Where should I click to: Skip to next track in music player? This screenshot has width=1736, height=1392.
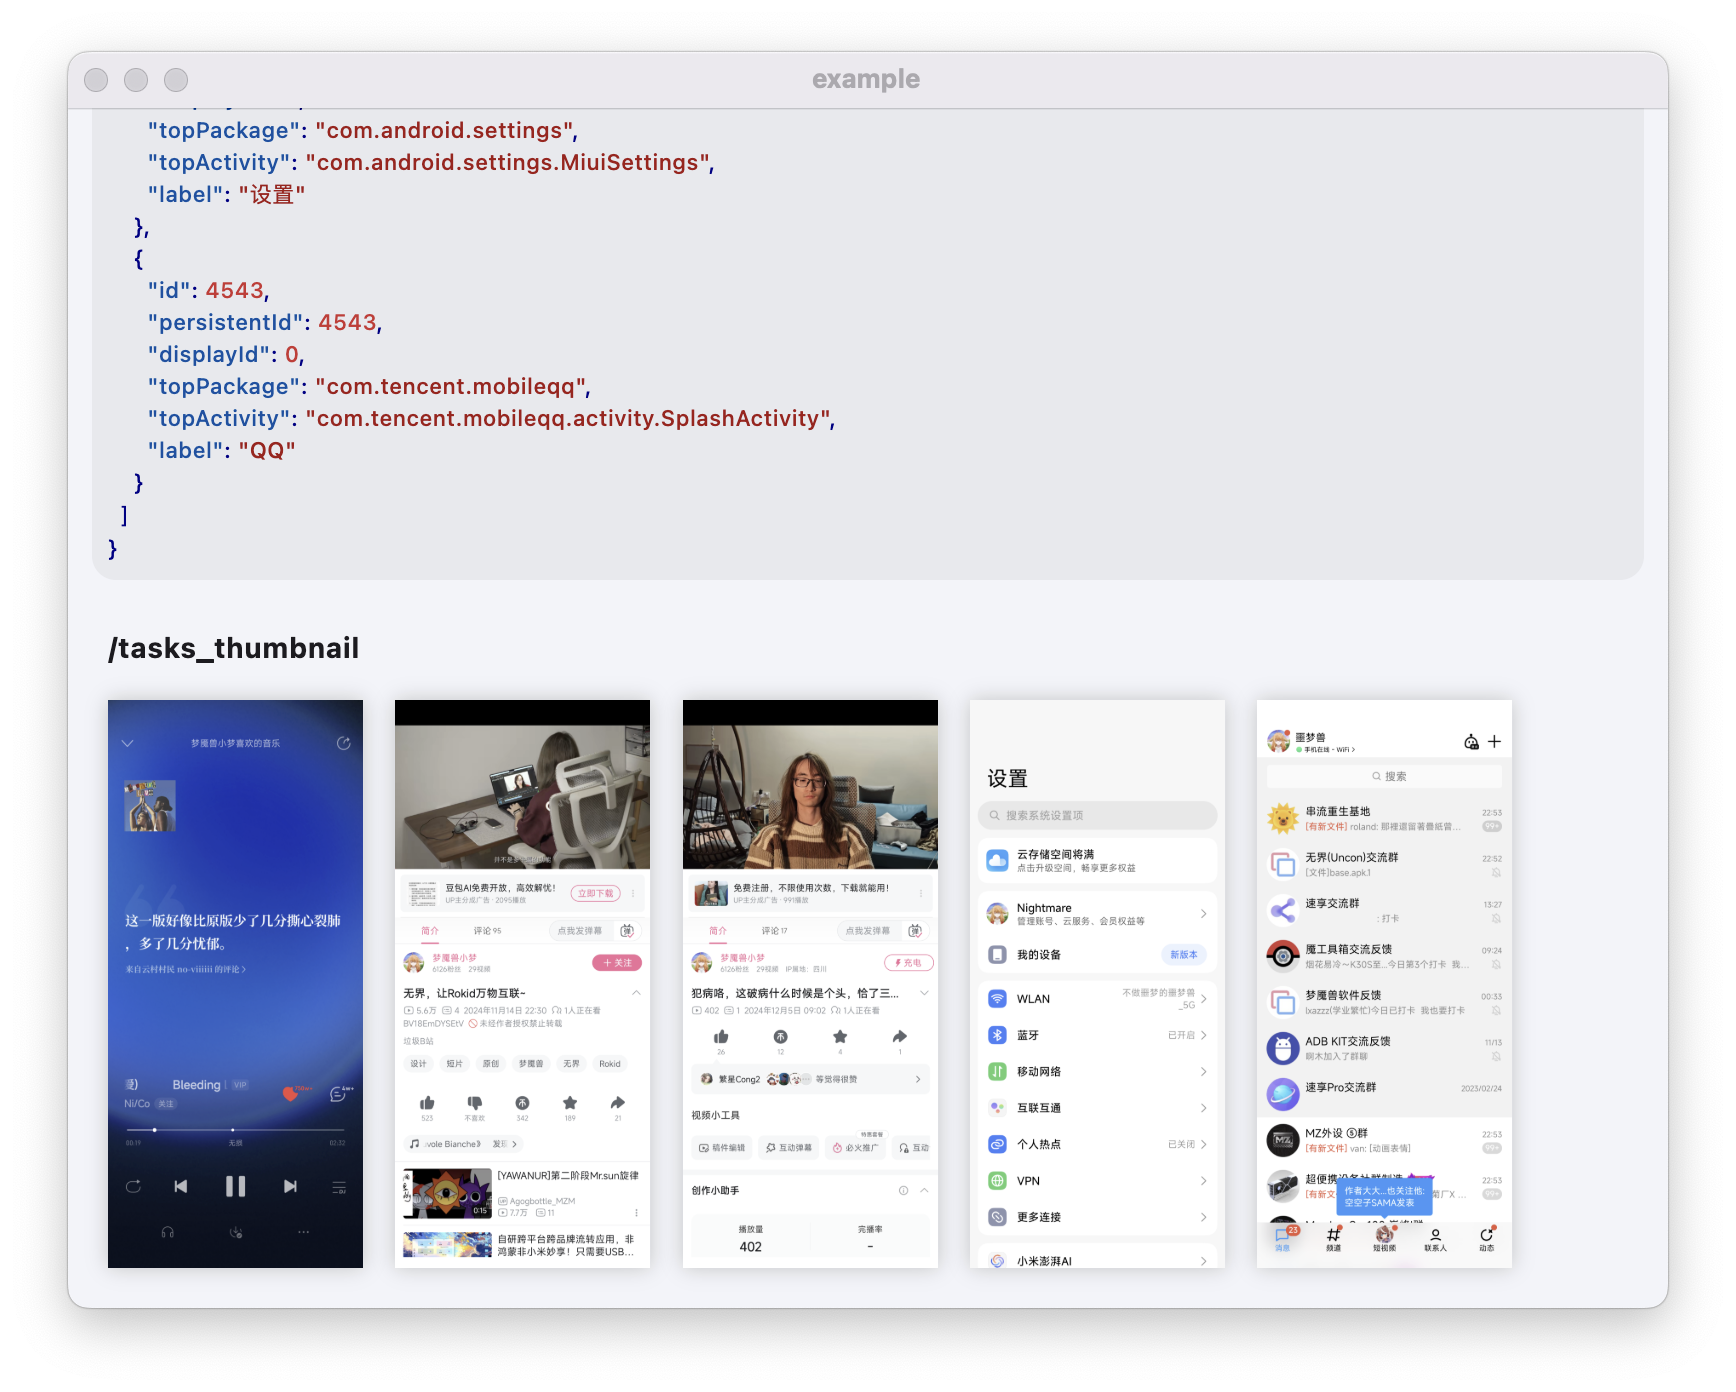coord(290,1186)
